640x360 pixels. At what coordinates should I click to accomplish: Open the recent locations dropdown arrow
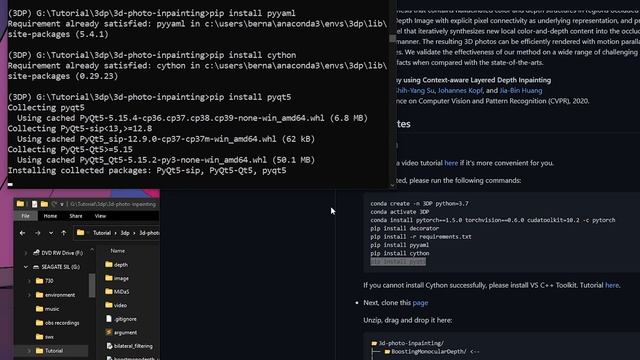[x=51, y=233]
